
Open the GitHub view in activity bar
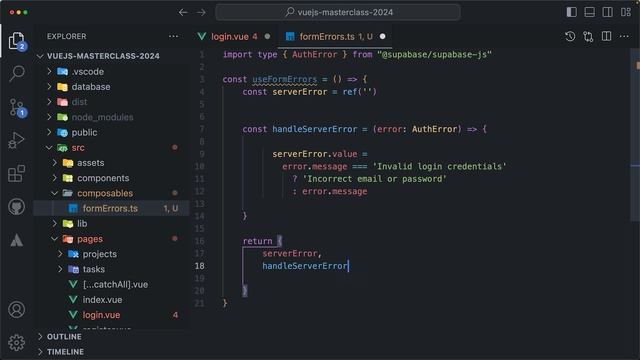(x=17, y=207)
